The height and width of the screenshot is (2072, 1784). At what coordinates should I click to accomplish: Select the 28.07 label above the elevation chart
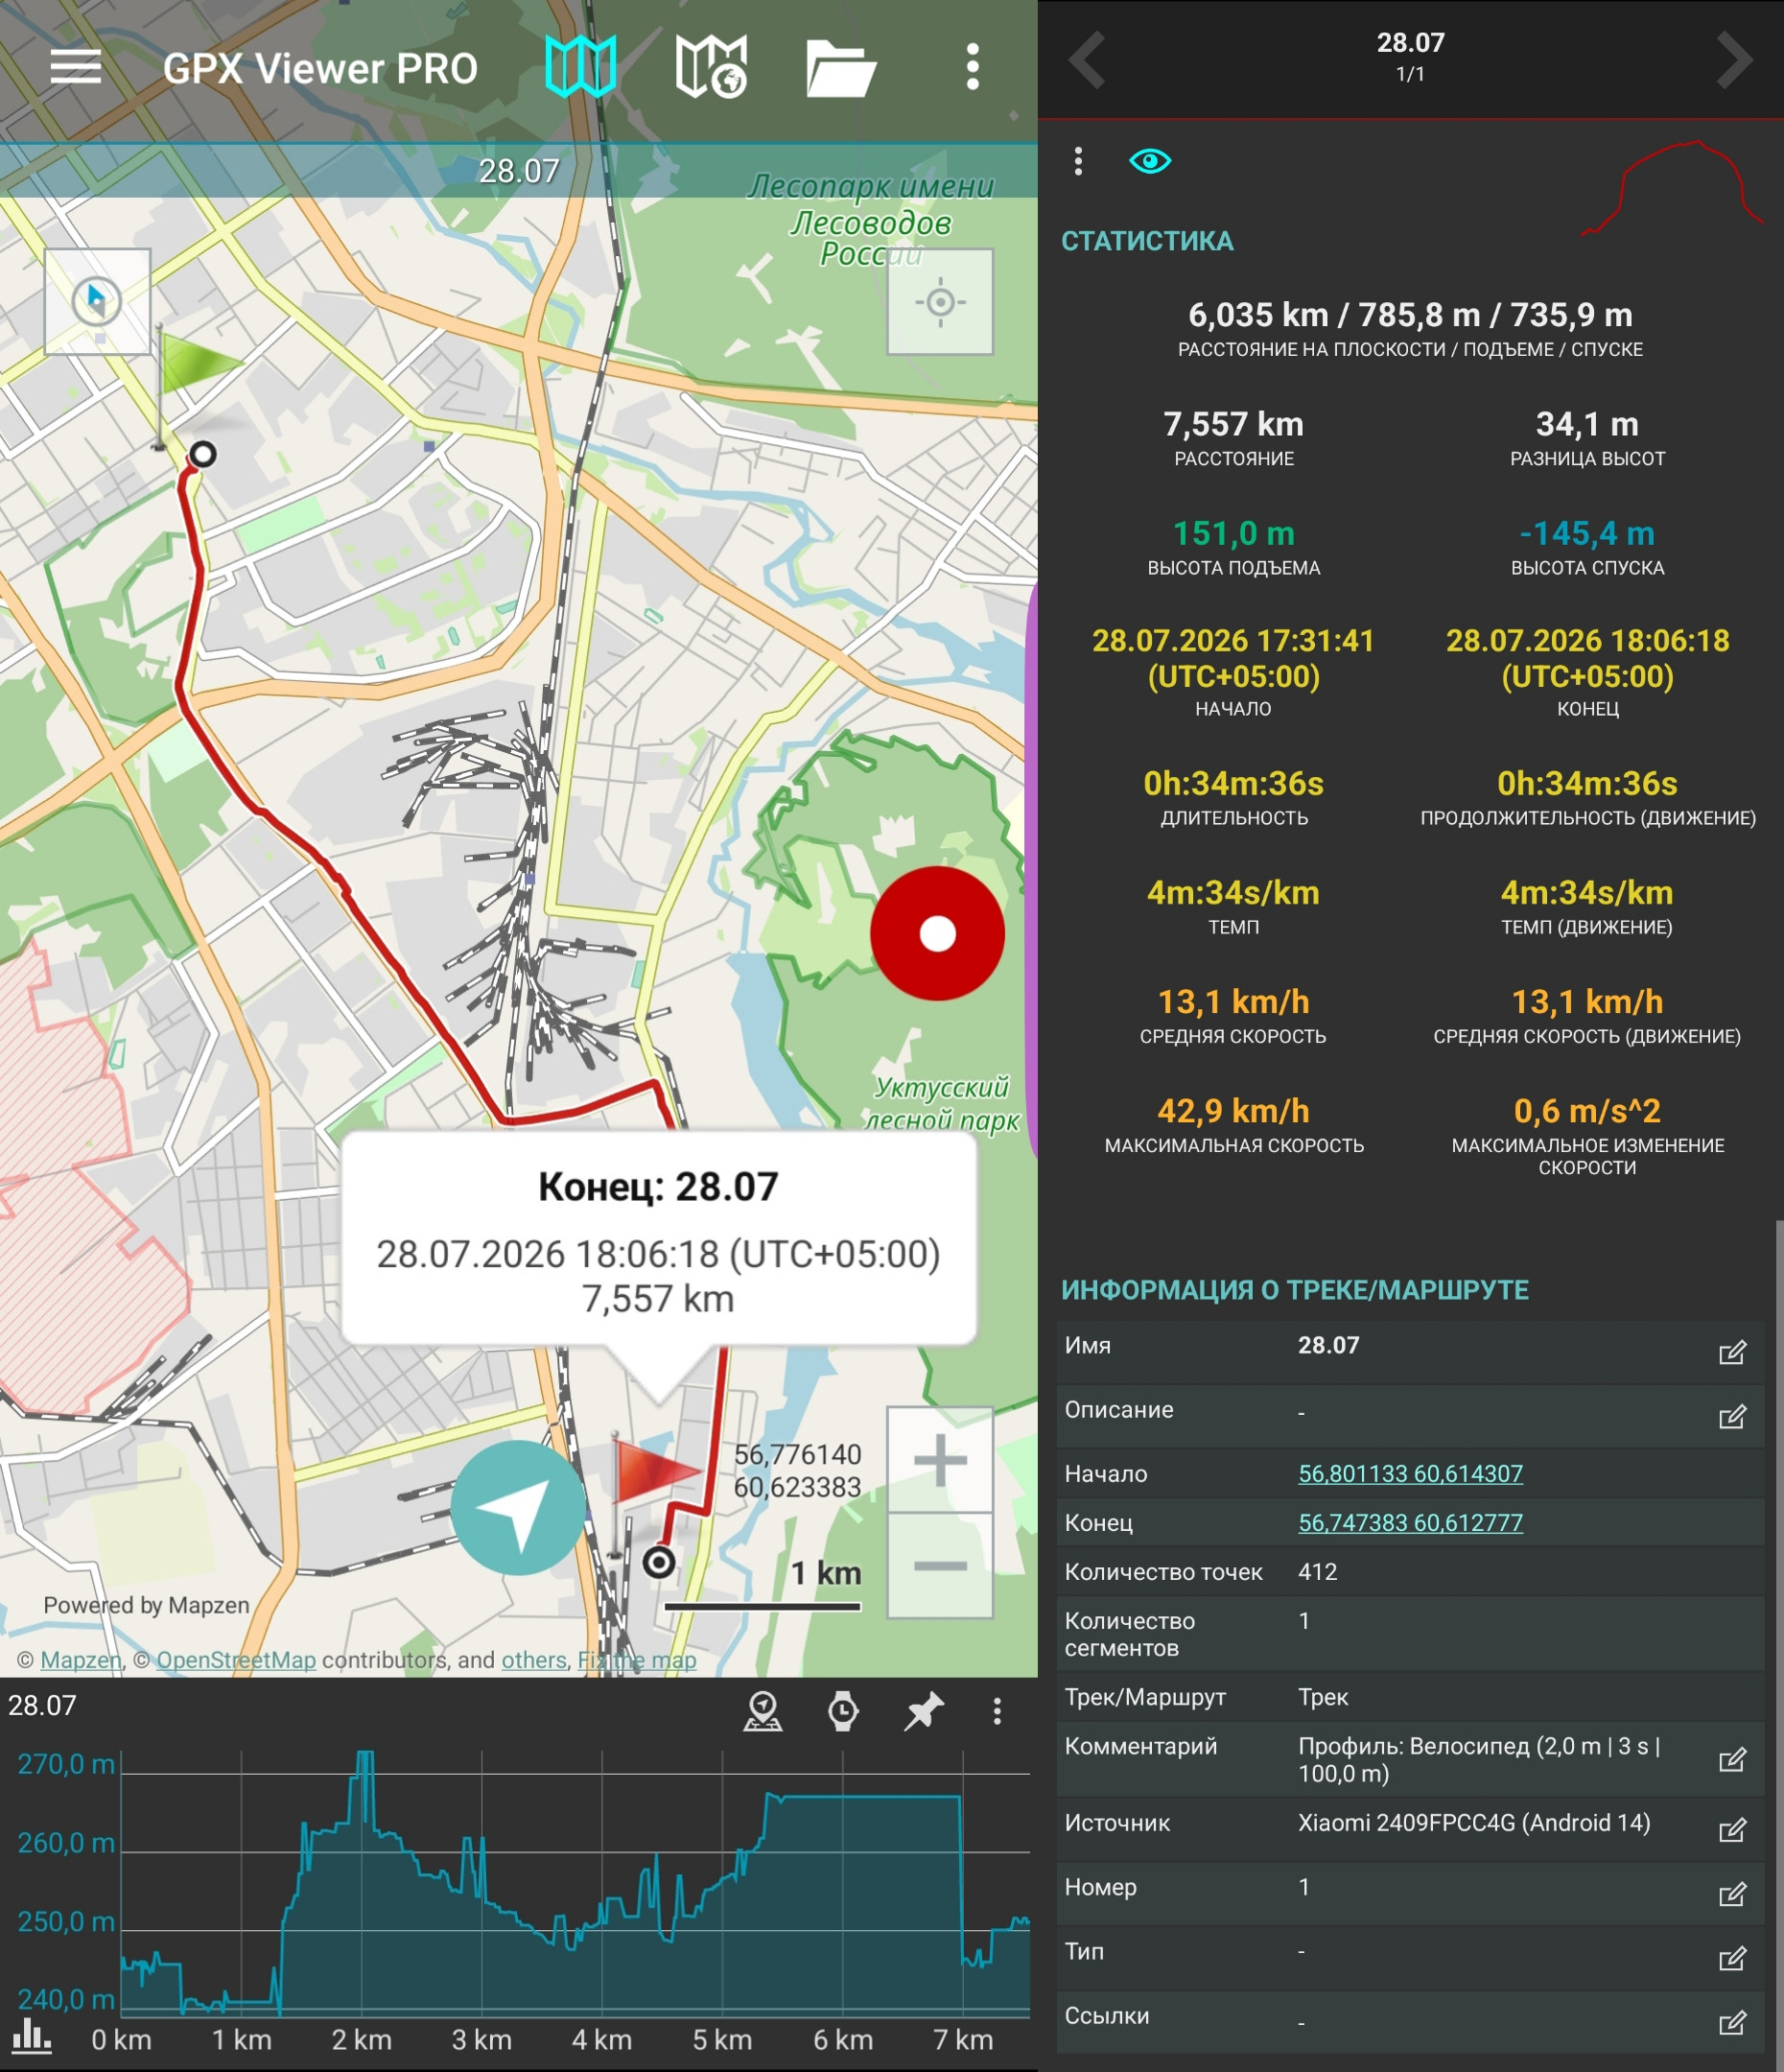(x=42, y=1705)
